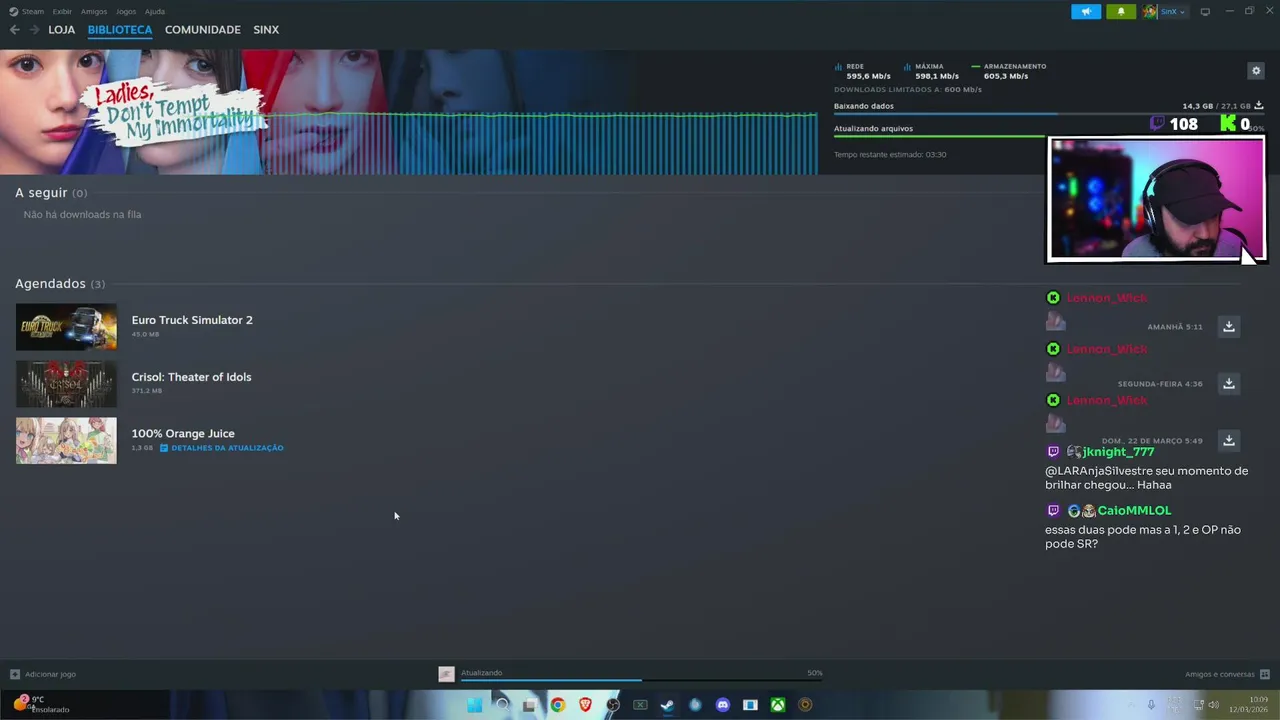This screenshot has height=720, width=1280.
Task: Click the Agendados section header
Action: [60, 283]
